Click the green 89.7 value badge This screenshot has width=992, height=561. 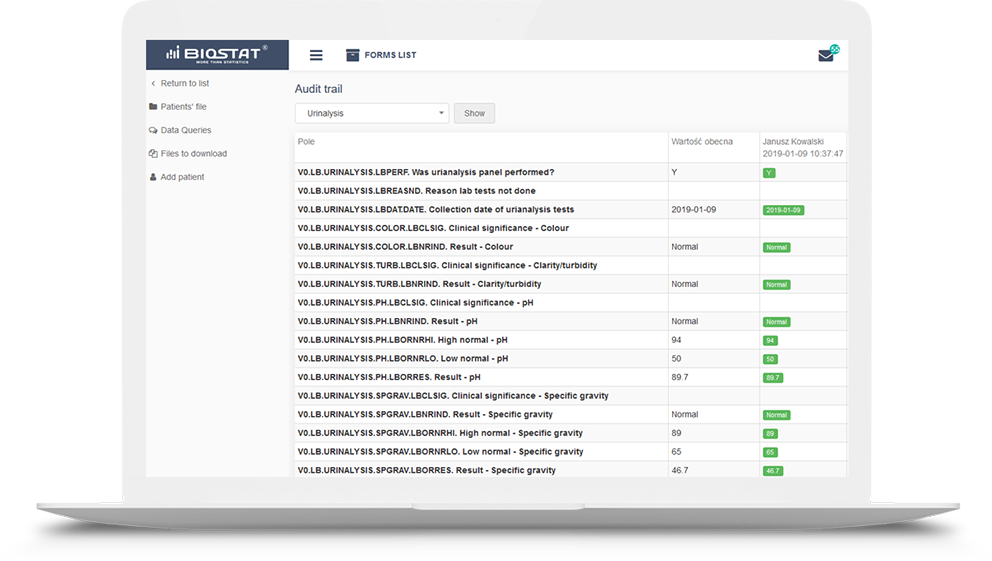[772, 378]
